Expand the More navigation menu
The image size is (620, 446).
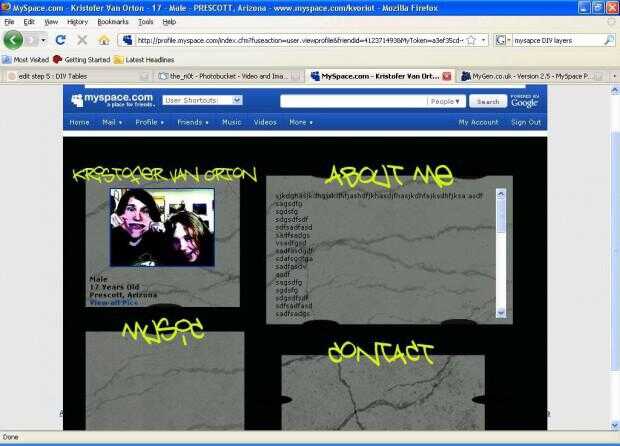301,122
